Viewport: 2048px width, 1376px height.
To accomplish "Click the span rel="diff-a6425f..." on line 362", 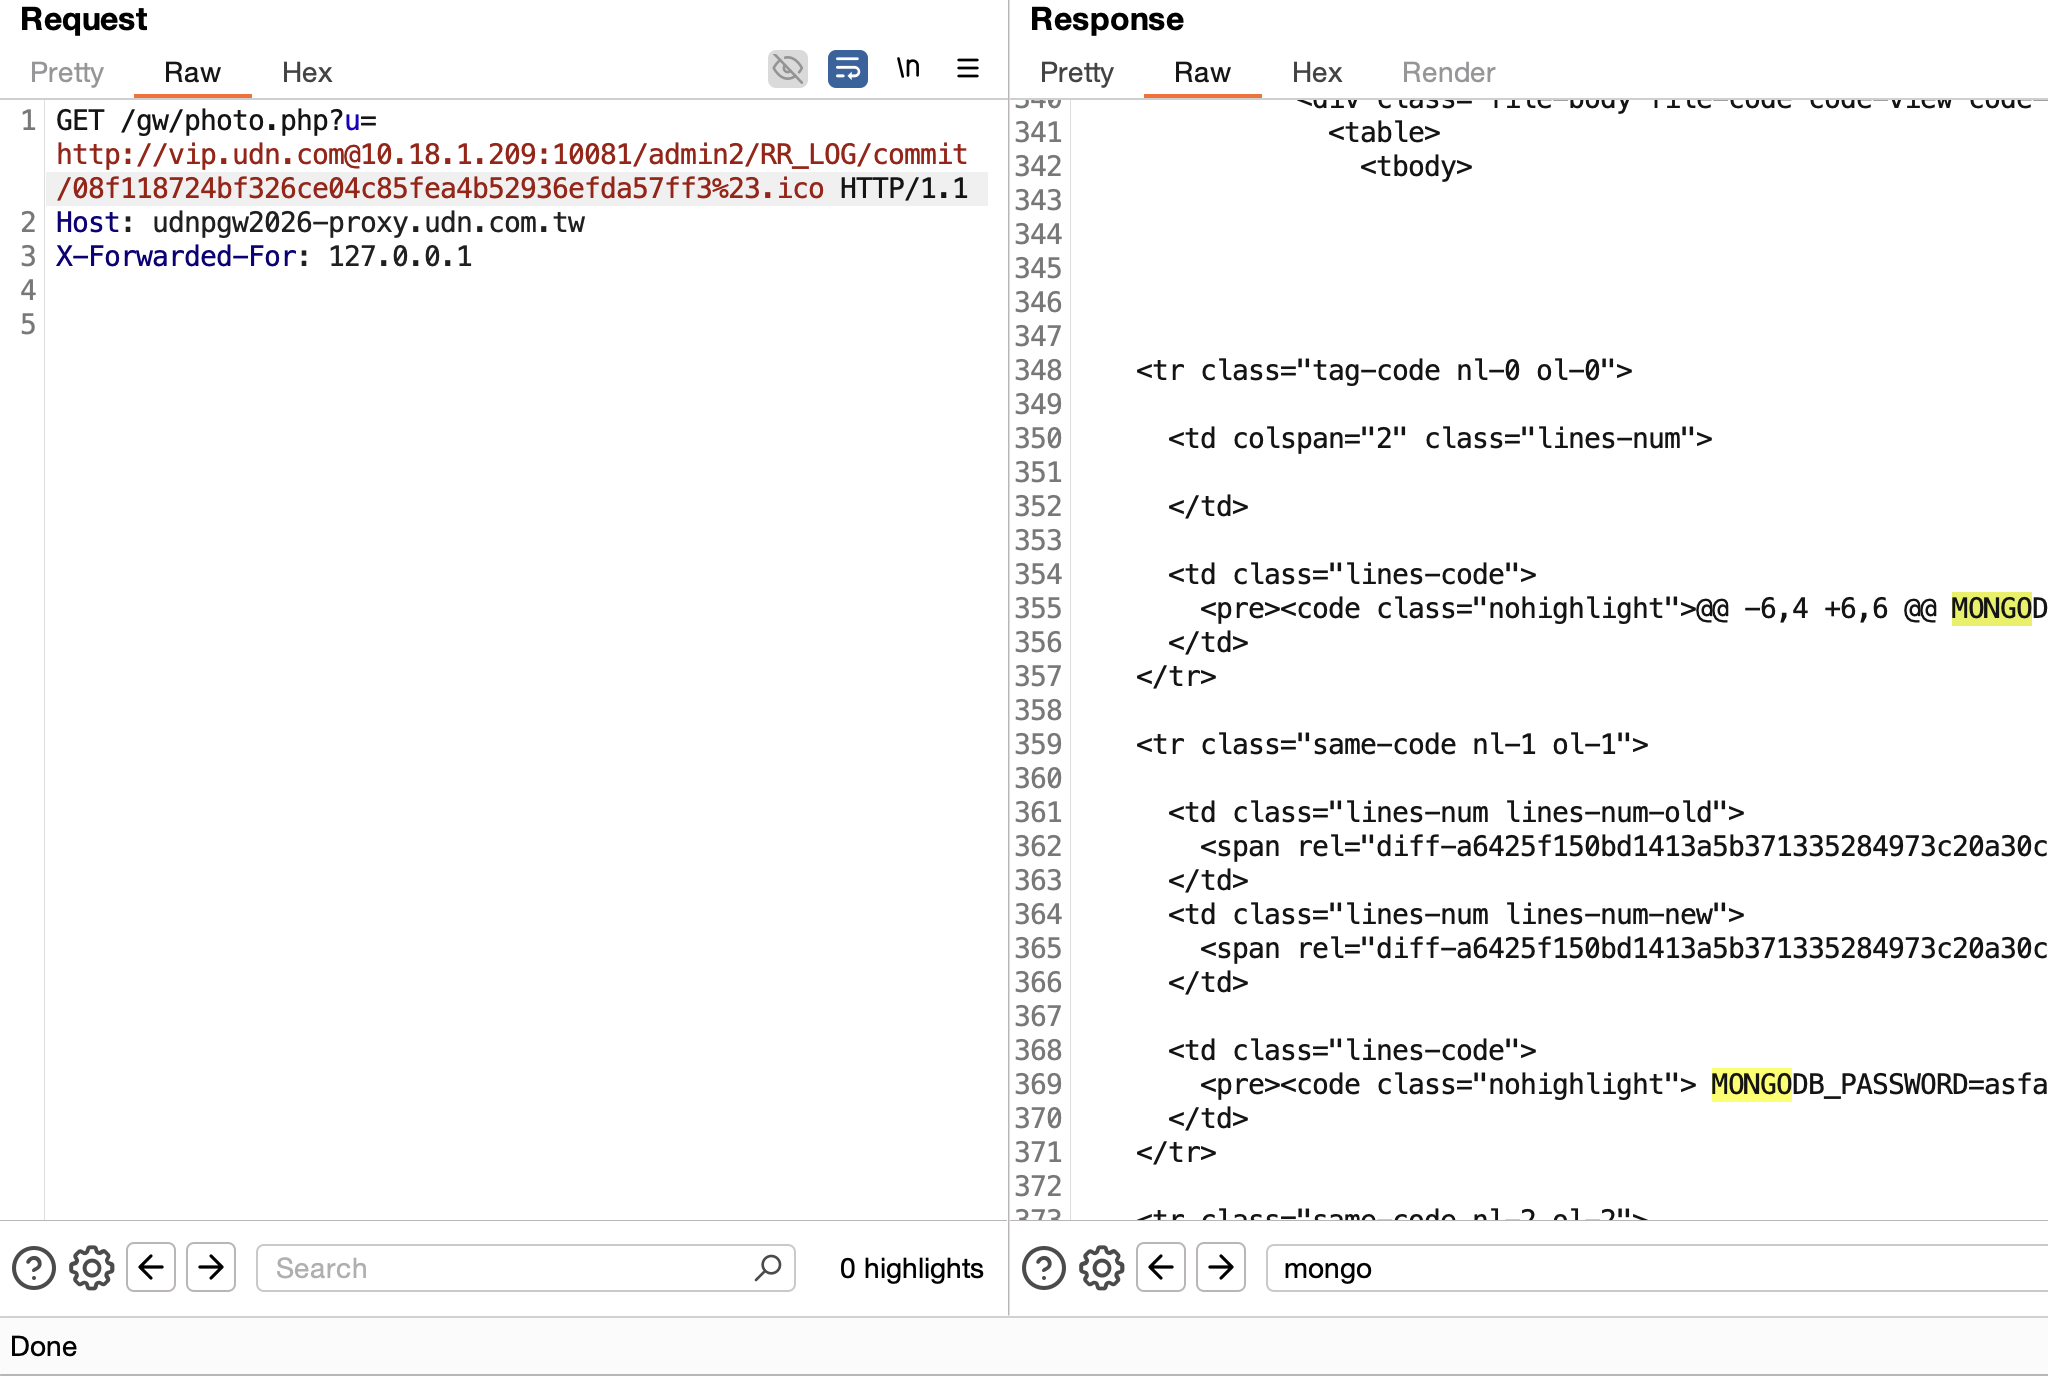I will click(1624, 847).
